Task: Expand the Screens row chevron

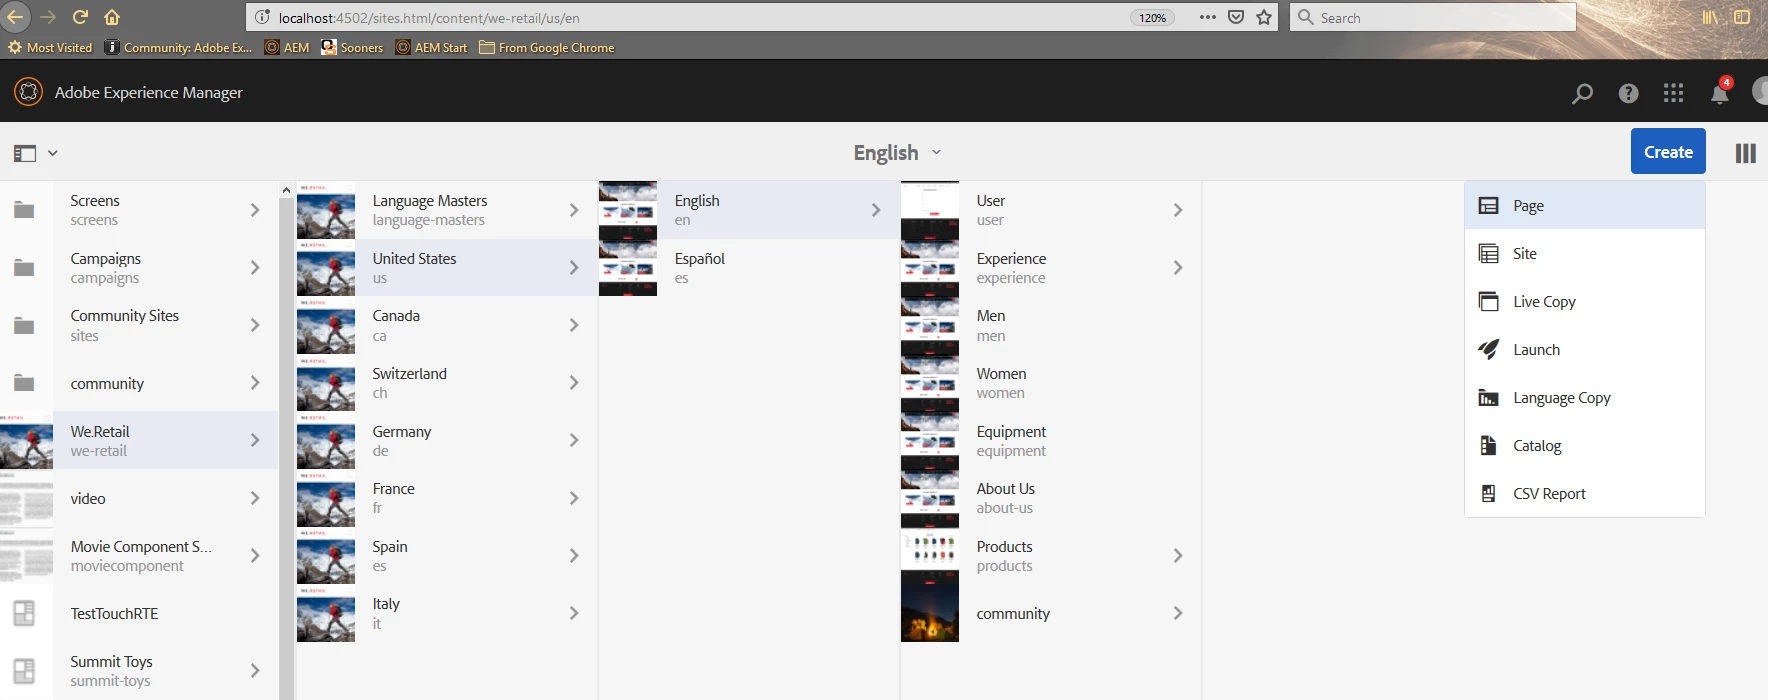Action: pos(255,210)
